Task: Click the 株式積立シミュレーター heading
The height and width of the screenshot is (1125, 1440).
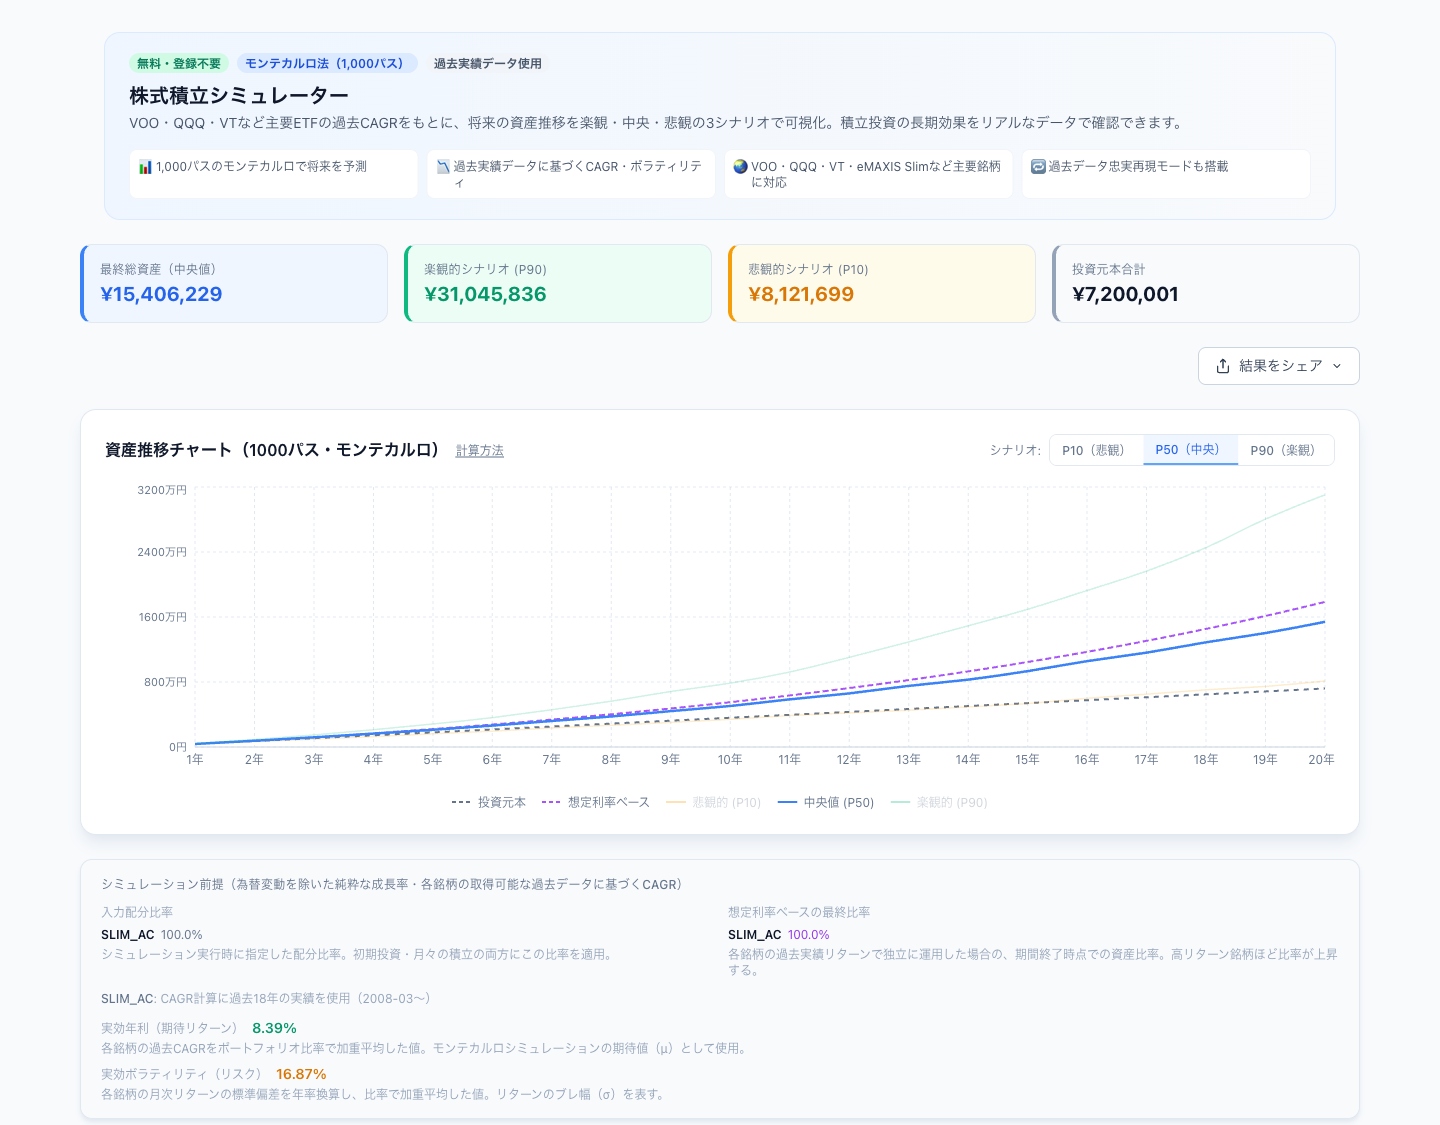Action: 239,95
